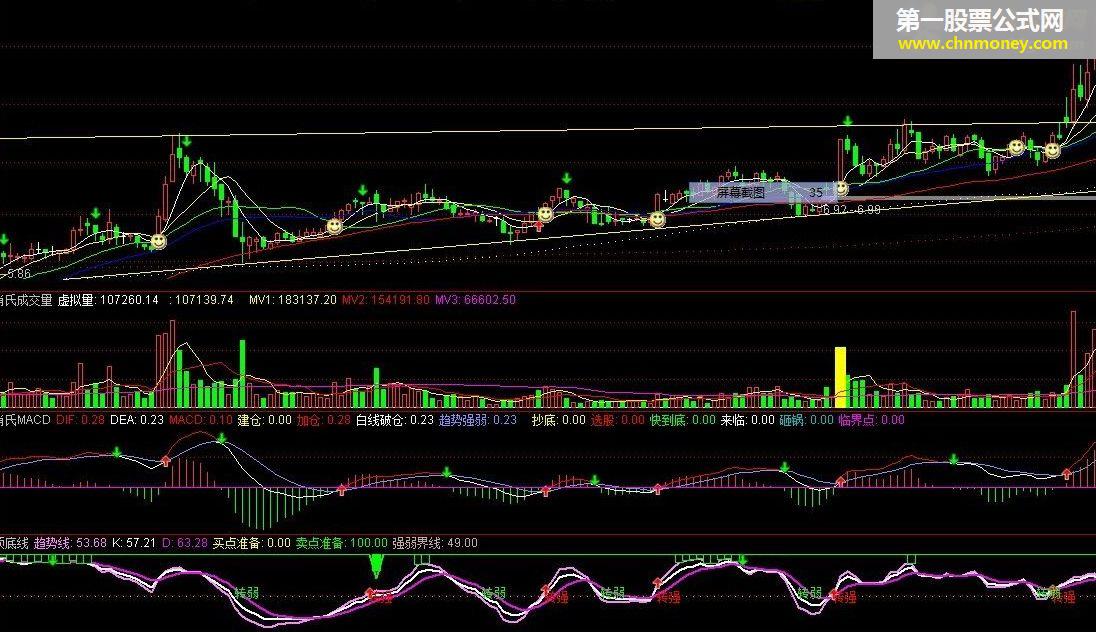
Task: Select the 临界点: 0.00 readout
Action: coord(872,420)
